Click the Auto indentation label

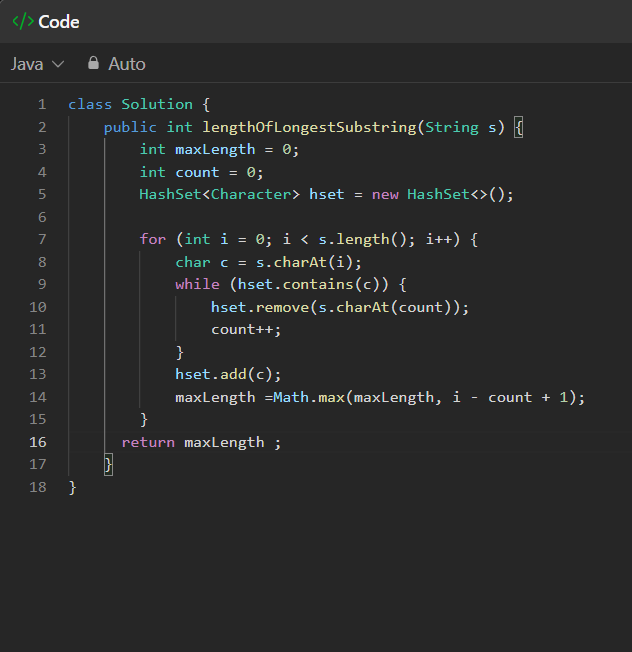[x=127, y=64]
